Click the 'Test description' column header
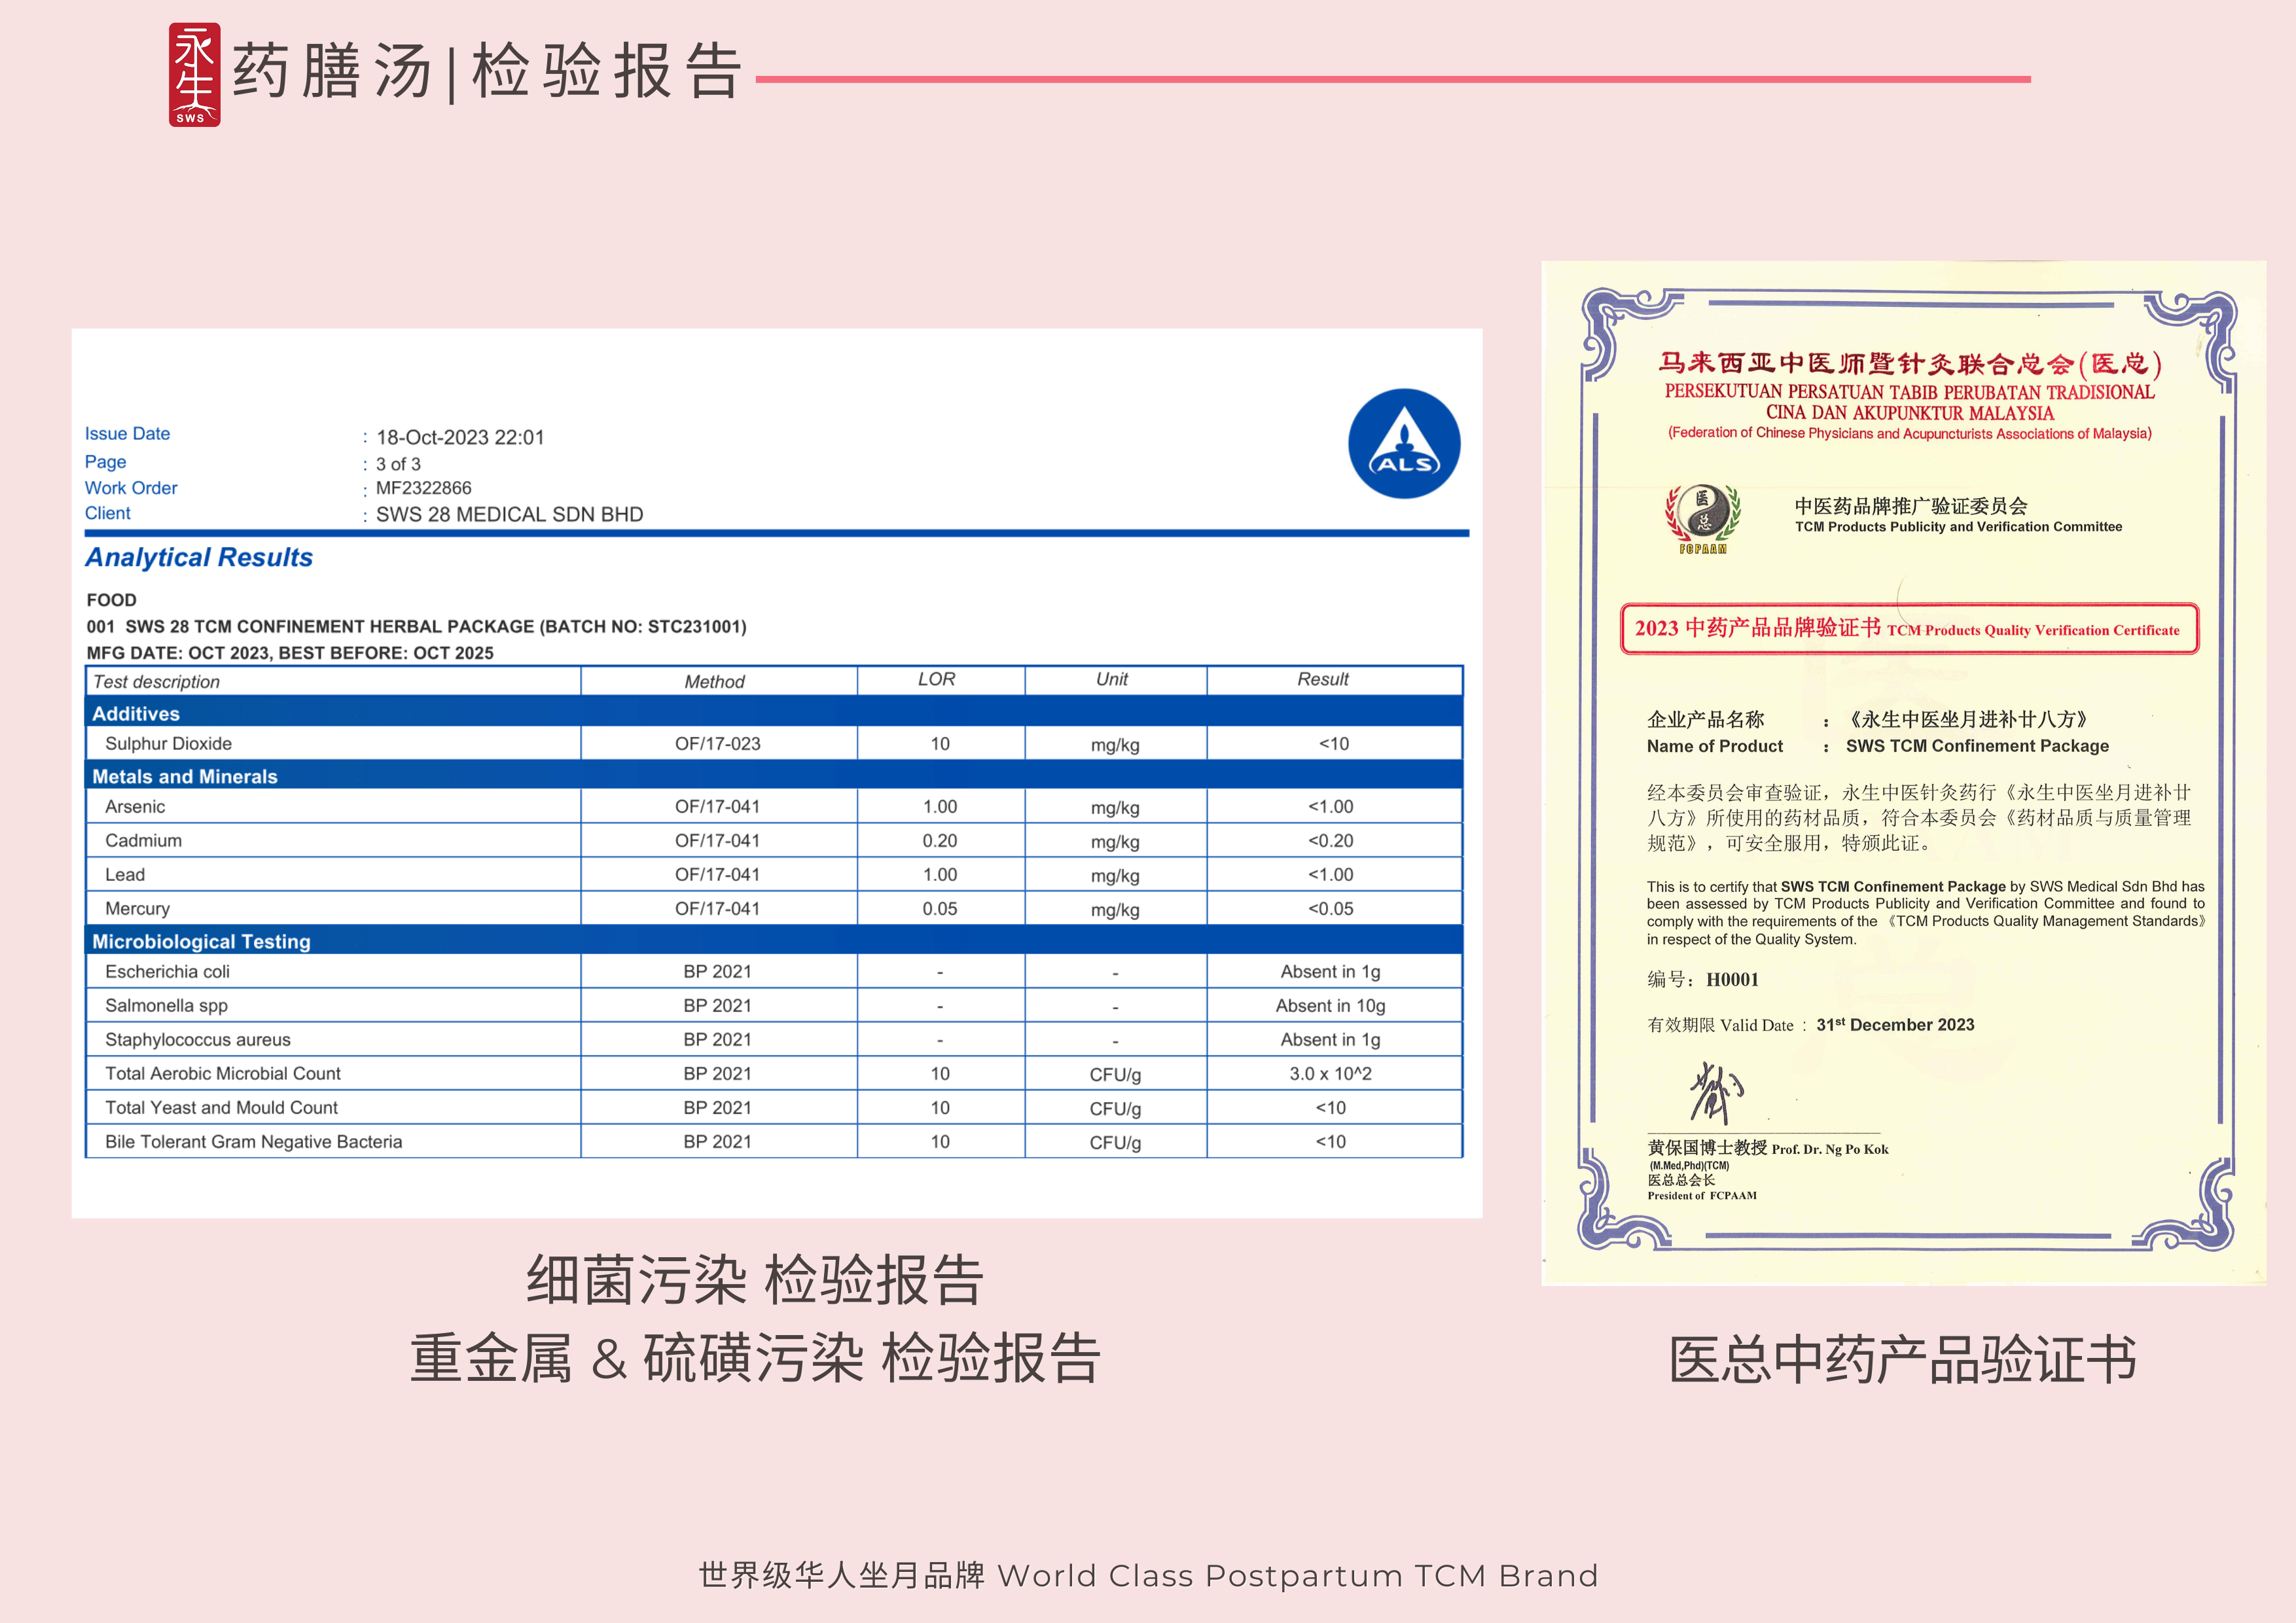 click(156, 682)
